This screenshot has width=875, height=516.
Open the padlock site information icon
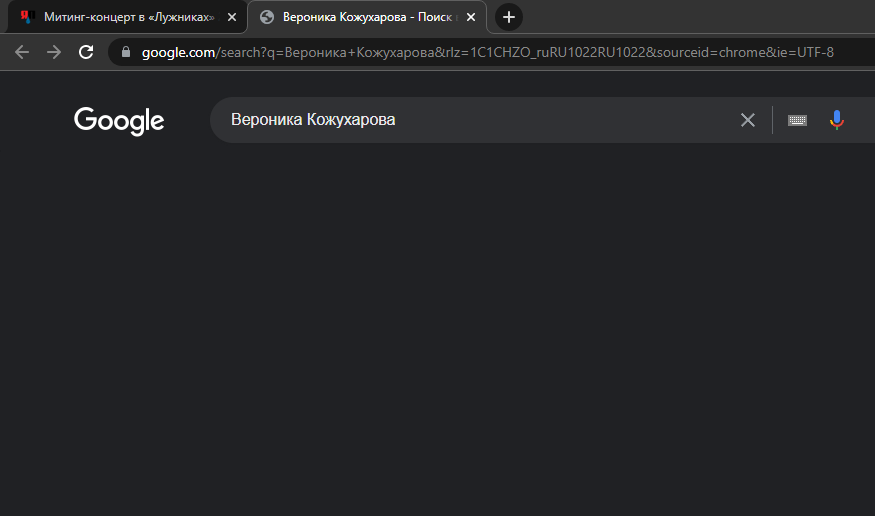coord(126,52)
